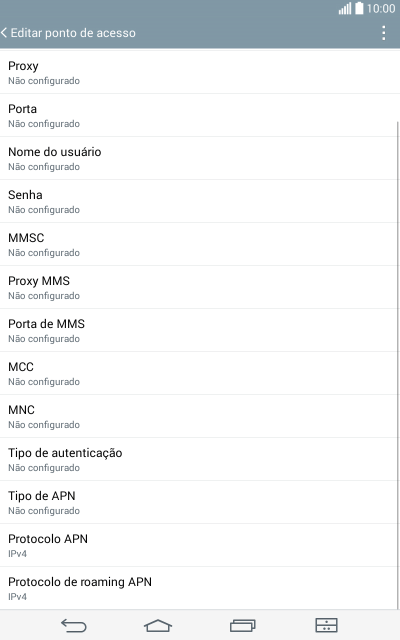Open the Proxy setting
Viewport: 400px width, 640px height.
[x=198, y=72]
